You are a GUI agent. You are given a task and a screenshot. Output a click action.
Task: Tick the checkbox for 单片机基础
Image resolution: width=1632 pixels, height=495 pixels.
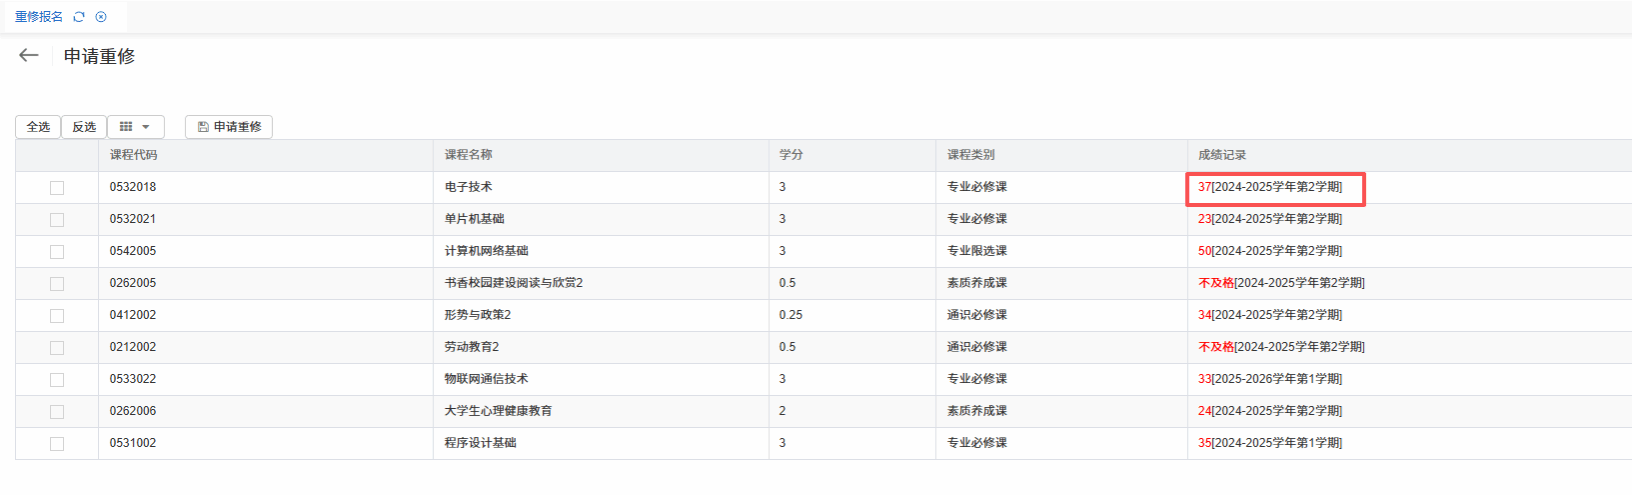click(57, 220)
